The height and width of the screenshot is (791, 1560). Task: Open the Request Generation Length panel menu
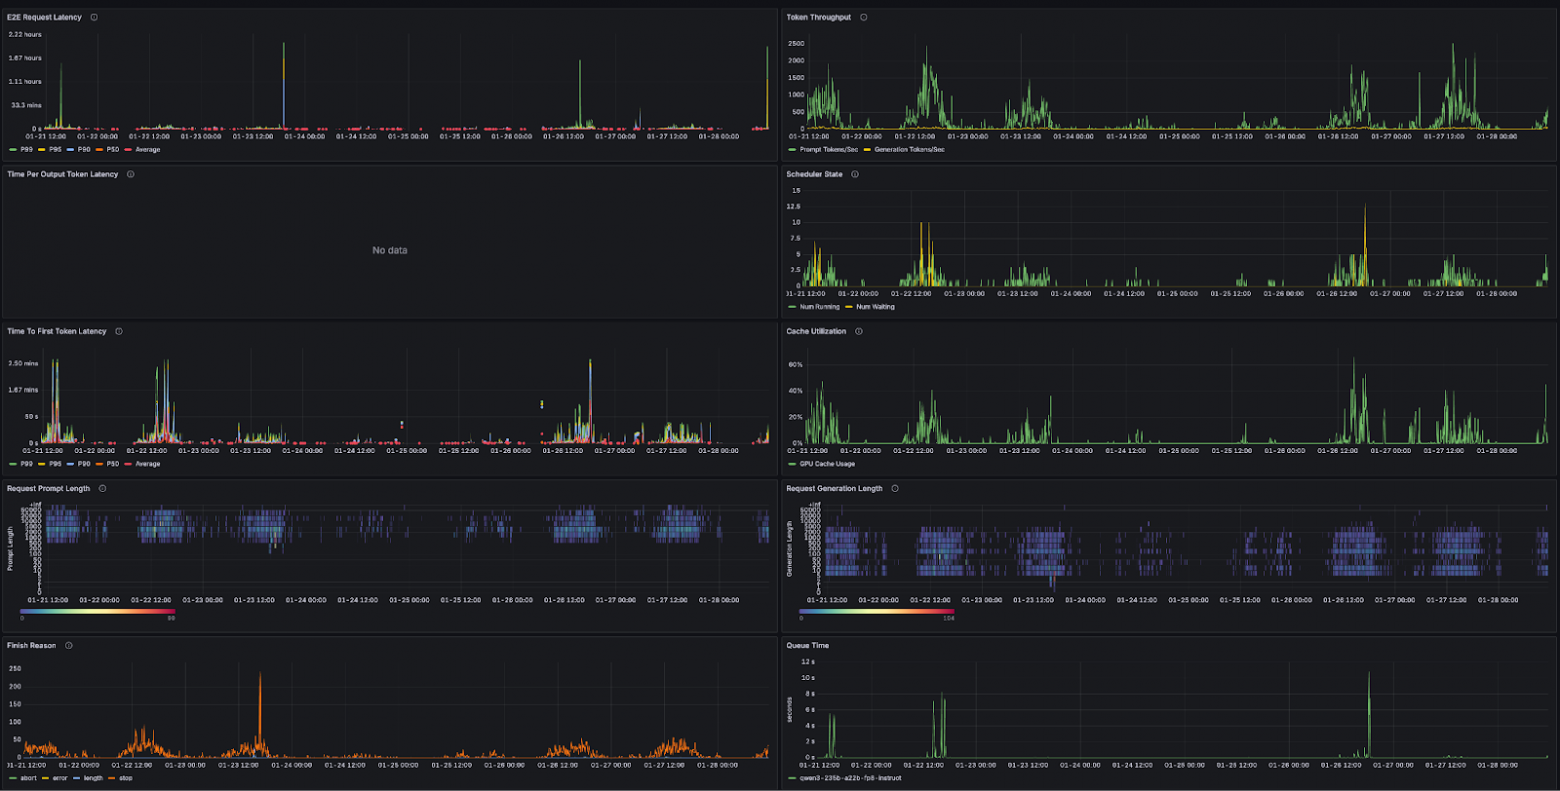[x=835, y=488]
